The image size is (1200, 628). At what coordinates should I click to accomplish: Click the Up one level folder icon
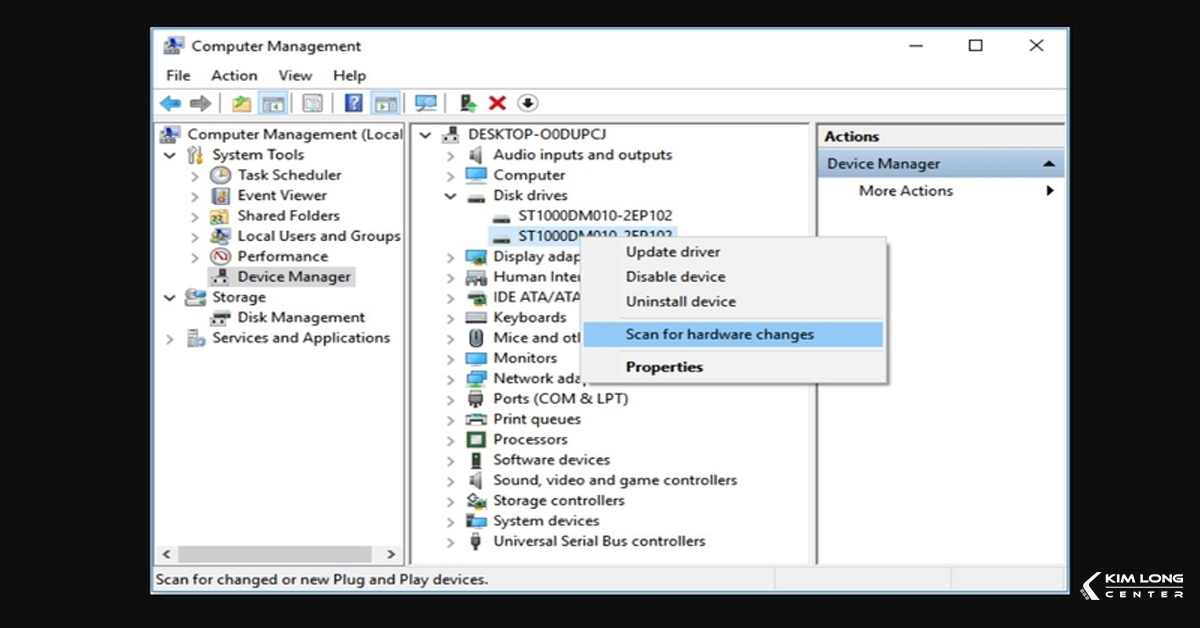pos(241,103)
